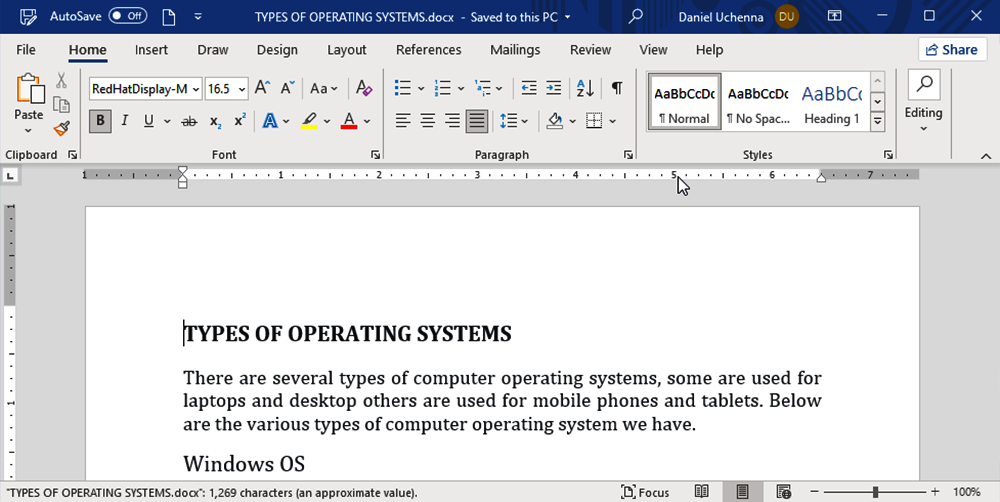The width and height of the screenshot is (1000, 502).
Task: Toggle Subscript formatting
Action: (216, 121)
